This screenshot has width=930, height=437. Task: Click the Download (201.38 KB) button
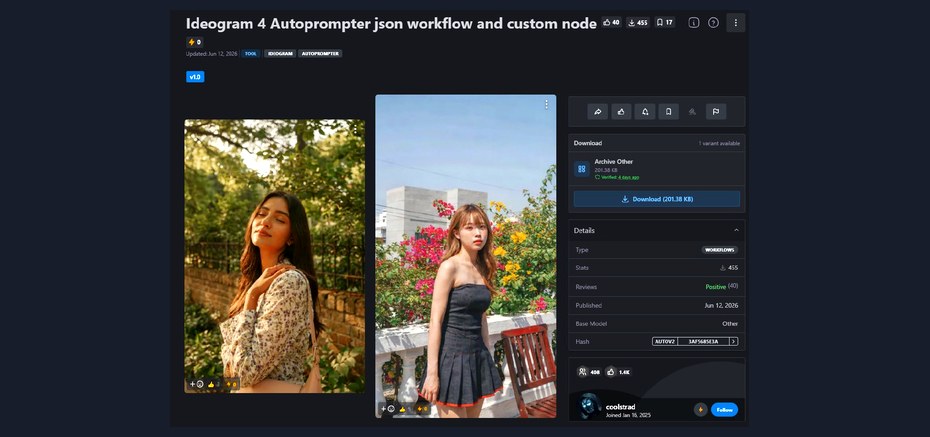[x=657, y=199]
